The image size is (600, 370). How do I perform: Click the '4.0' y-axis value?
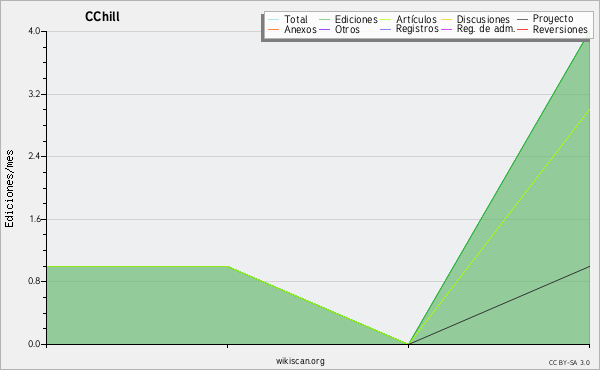point(34,31)
